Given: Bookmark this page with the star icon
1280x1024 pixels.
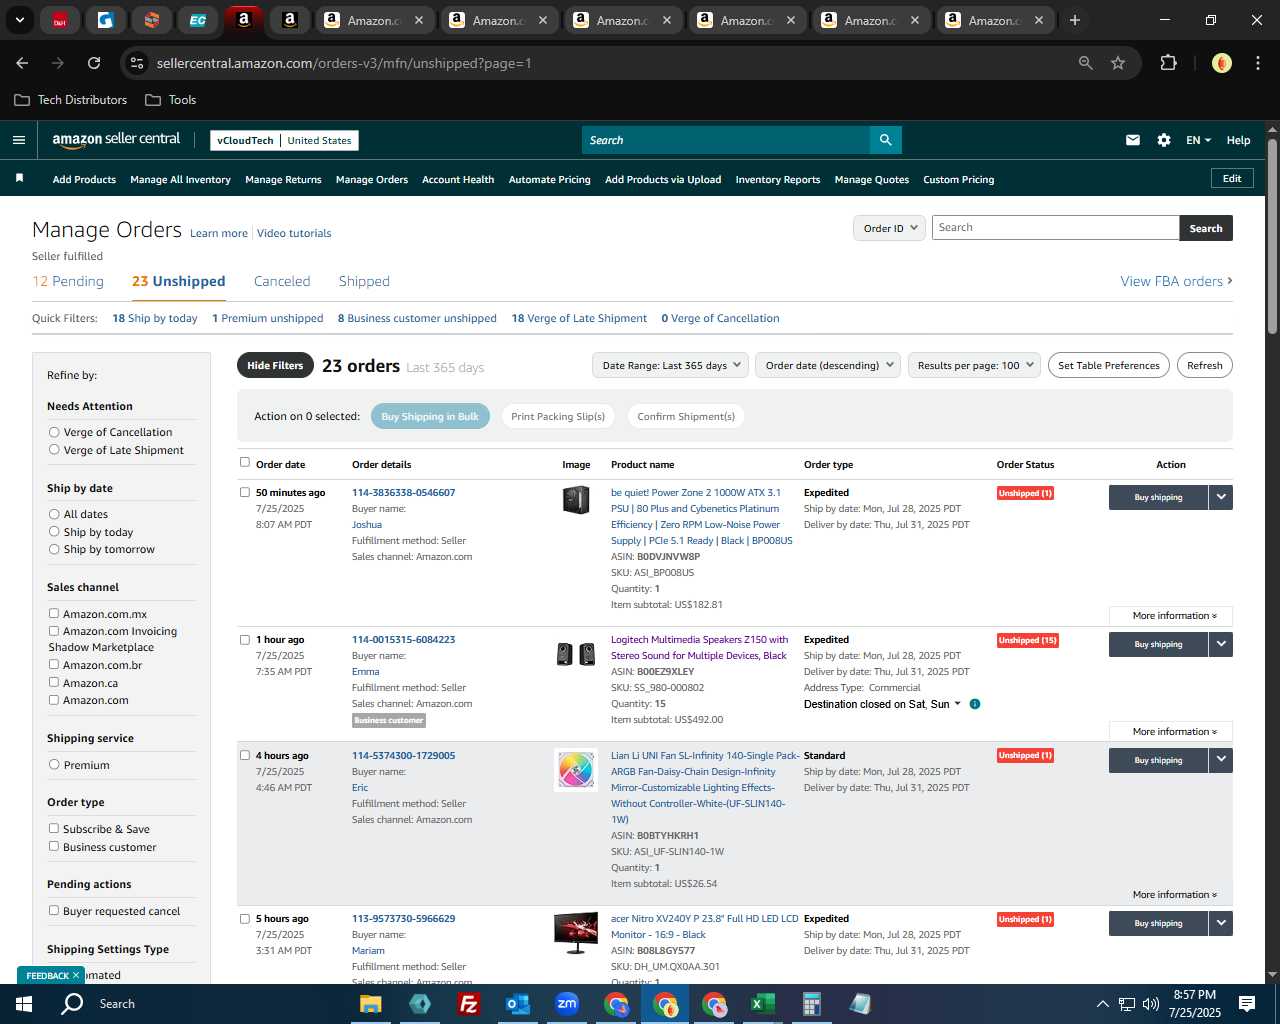Looking at the screenshot, I should (x=1118, y=63).
